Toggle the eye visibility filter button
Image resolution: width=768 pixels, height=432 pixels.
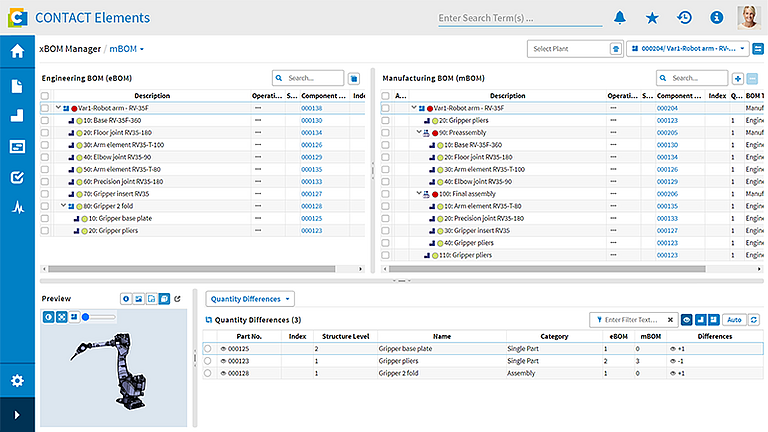pyautogui.click(x=687, y=320)
